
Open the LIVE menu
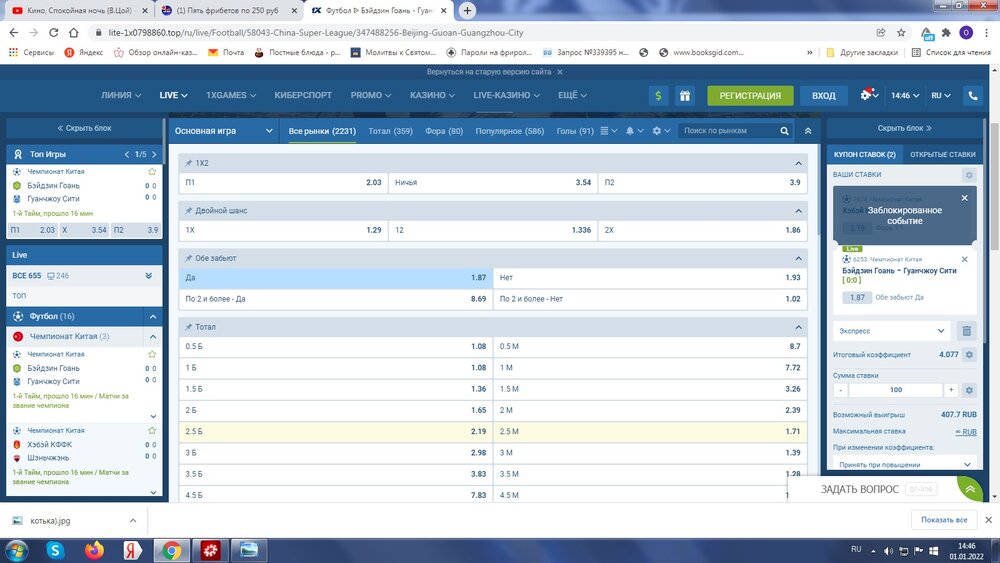[173, 95]
